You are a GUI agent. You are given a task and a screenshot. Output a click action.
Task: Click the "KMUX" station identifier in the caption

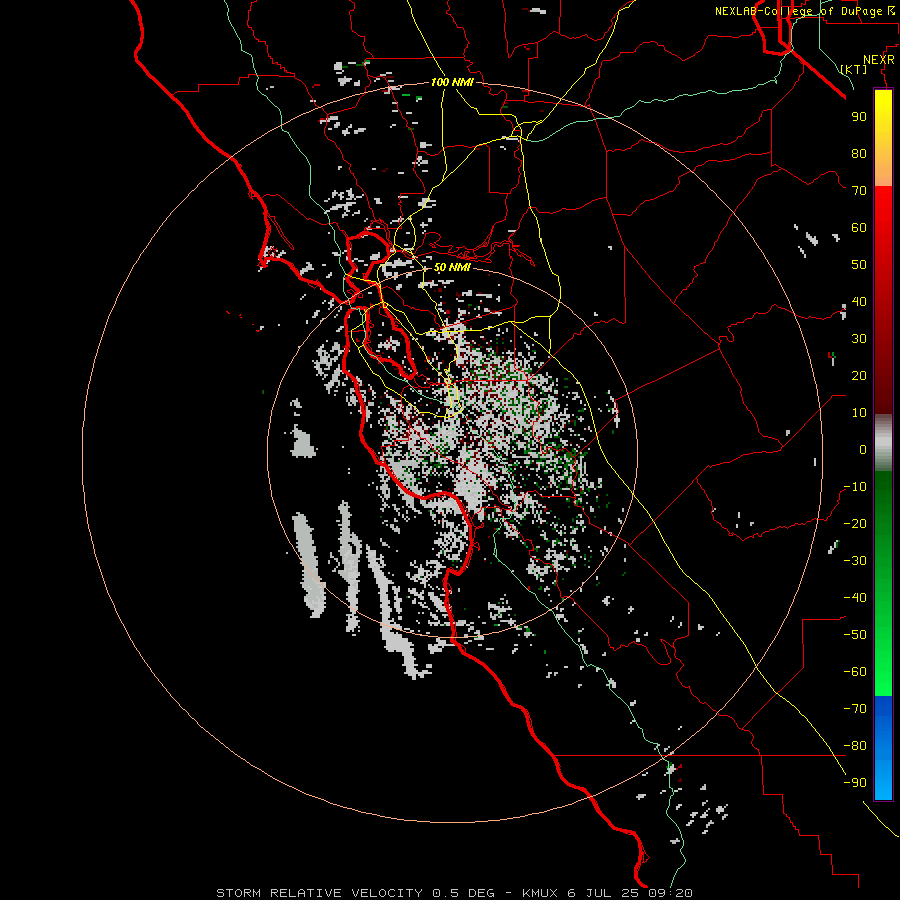540,893
